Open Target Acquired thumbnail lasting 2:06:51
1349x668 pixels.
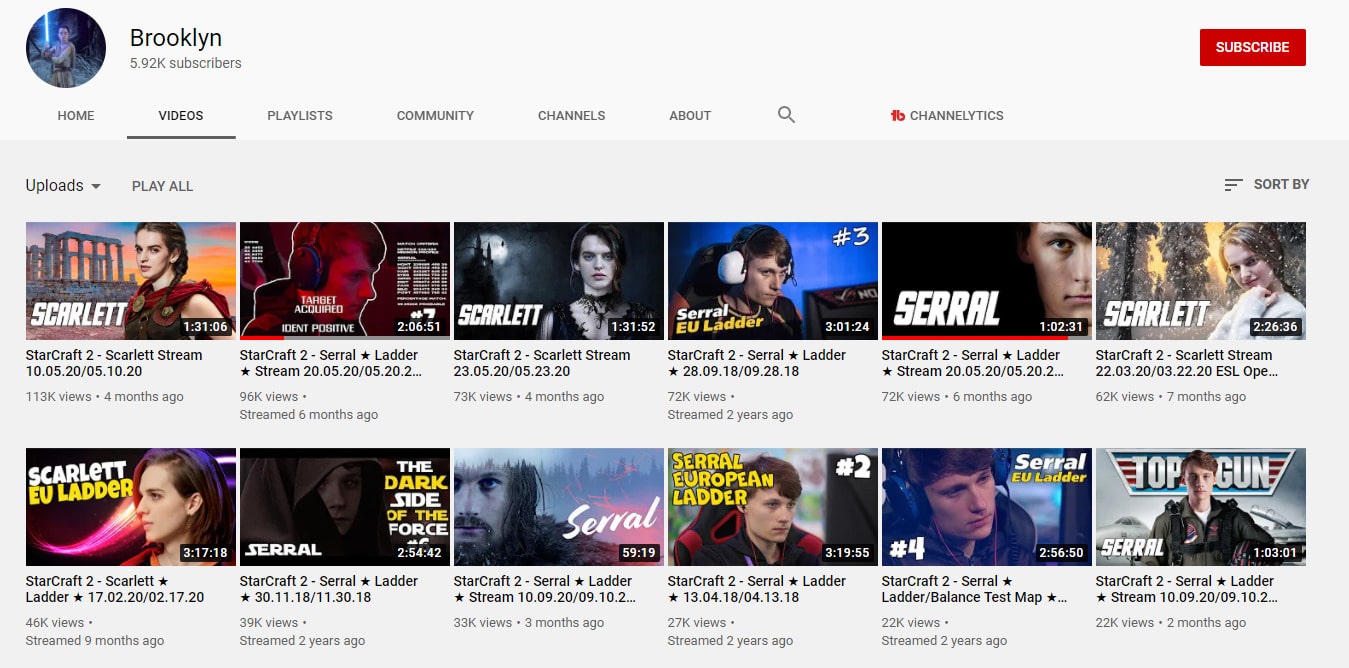pos(345,281)
